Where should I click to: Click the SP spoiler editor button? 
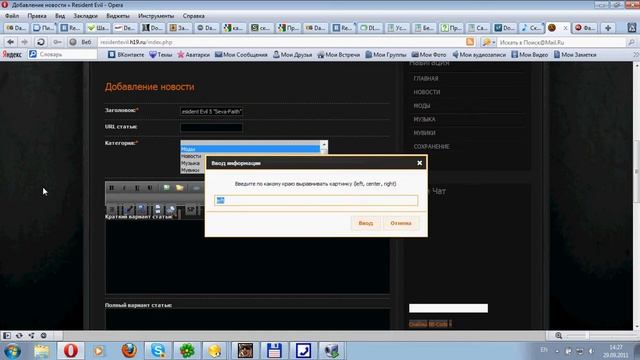point(191,210)
